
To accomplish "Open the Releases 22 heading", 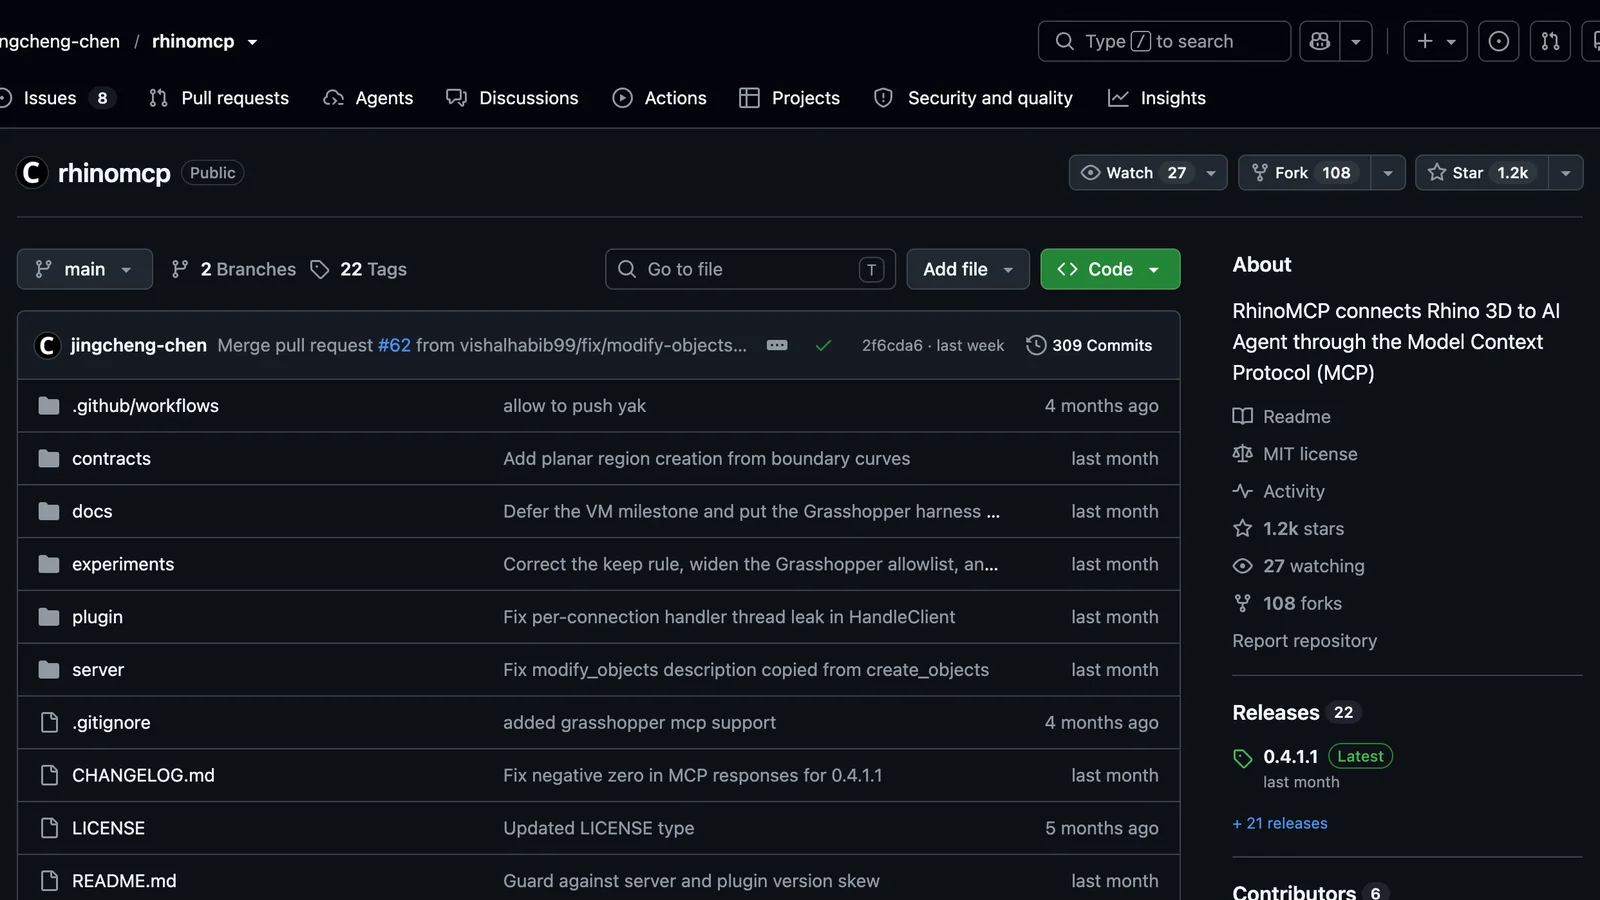I will point(1296,712).
